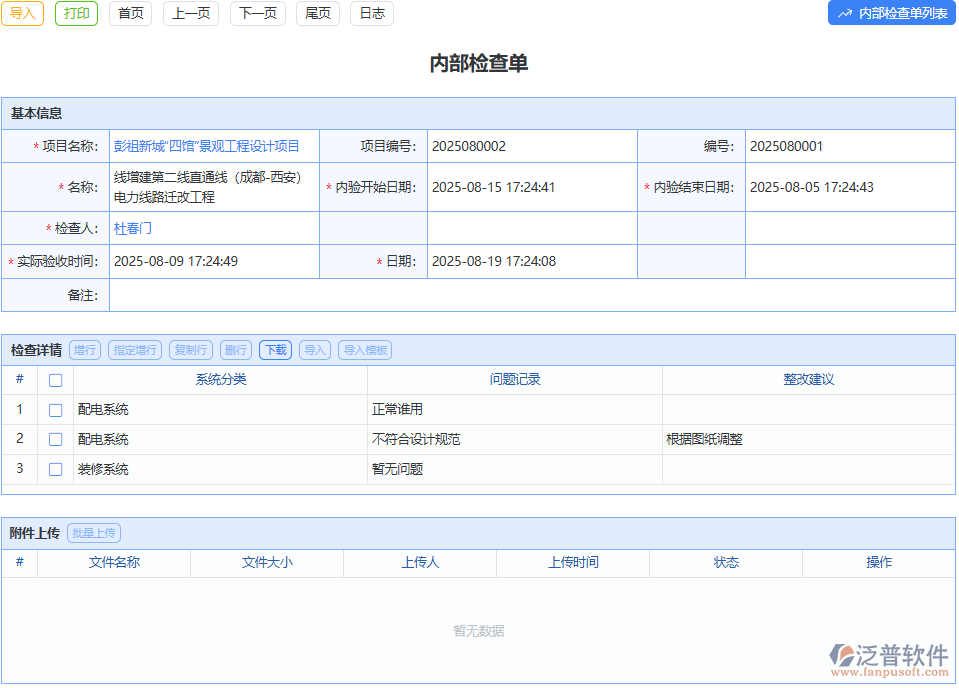The width and height of the screenshot is (959, 688).
Task: Navigate to 首页 first page
Action: pos(130,14)
